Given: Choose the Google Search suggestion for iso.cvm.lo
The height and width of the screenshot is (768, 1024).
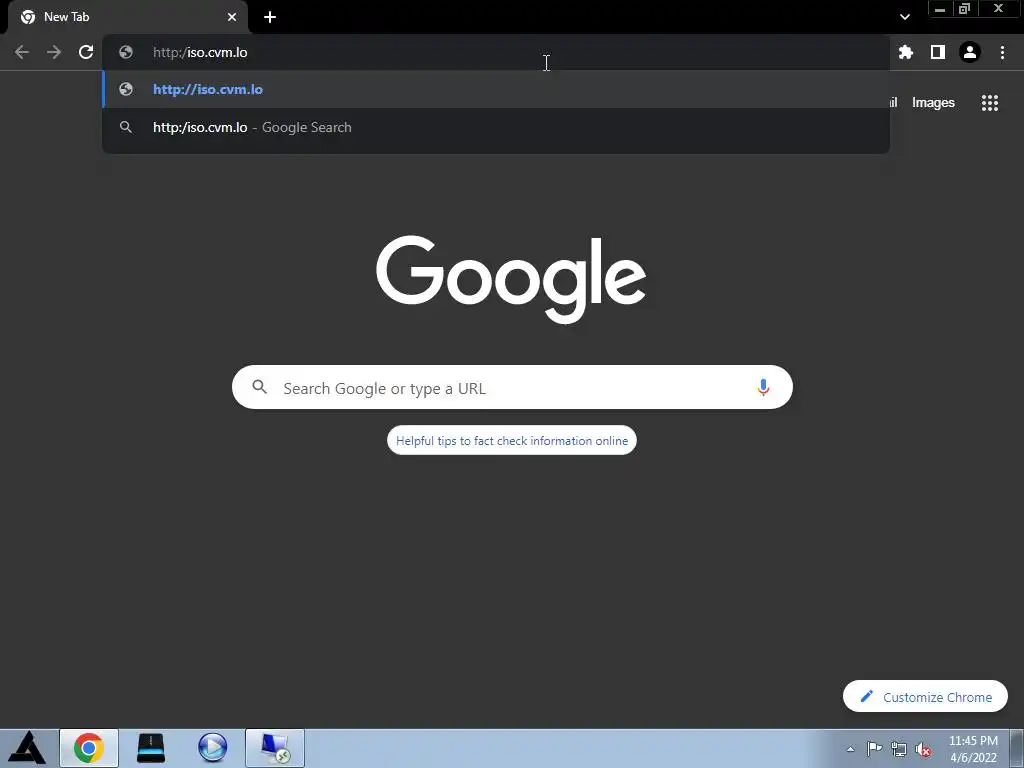Looking at the screenshot, I should pos(496,127).
